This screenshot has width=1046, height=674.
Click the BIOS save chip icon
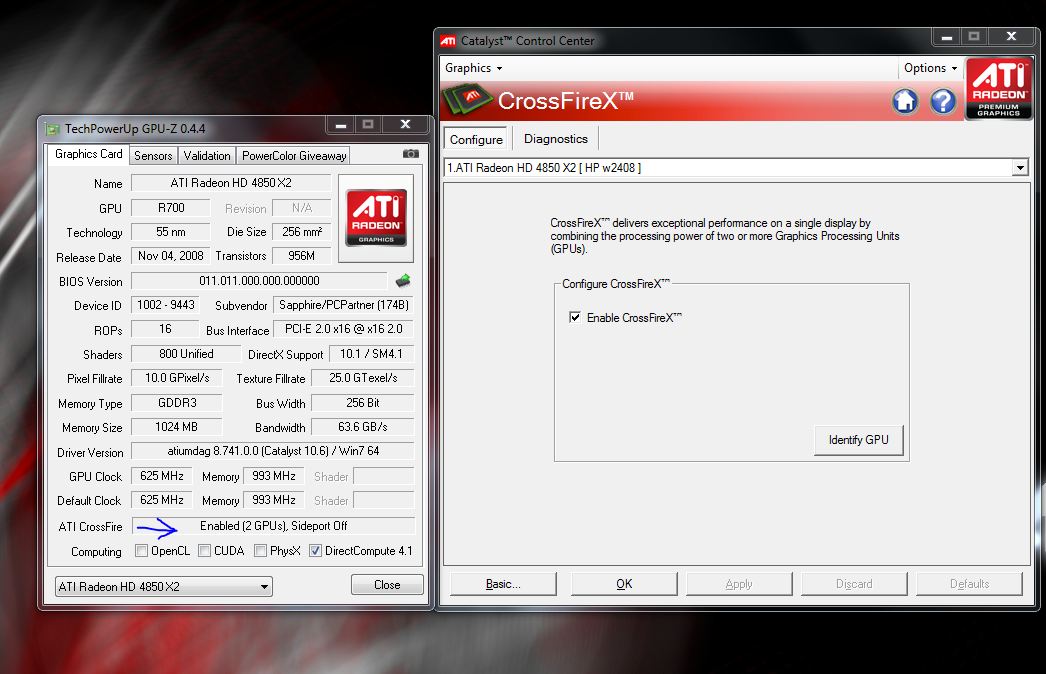tap(403, 281)
